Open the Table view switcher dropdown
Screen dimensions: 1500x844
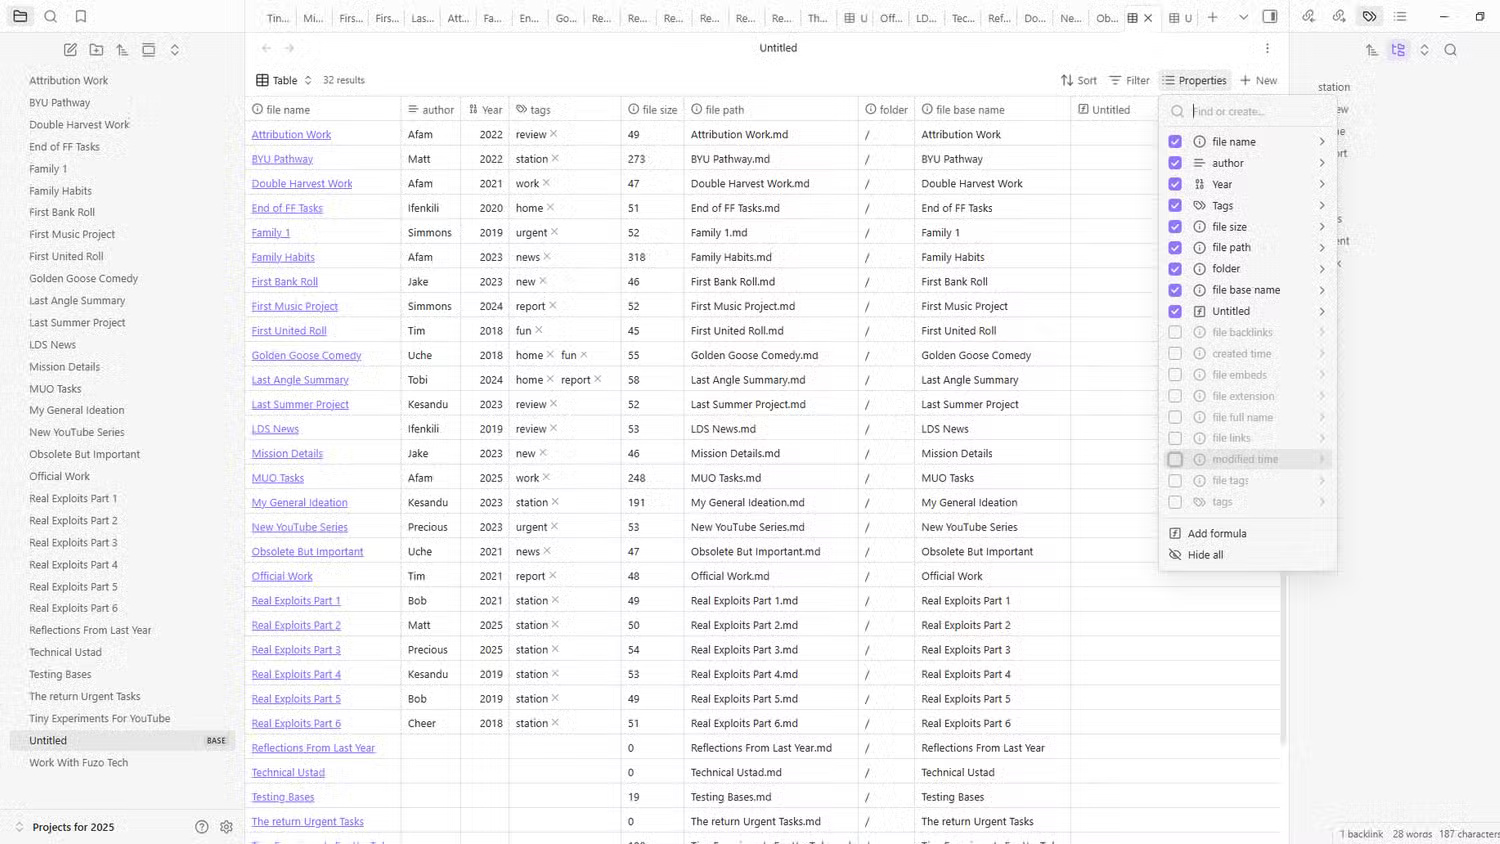[284, 80]
